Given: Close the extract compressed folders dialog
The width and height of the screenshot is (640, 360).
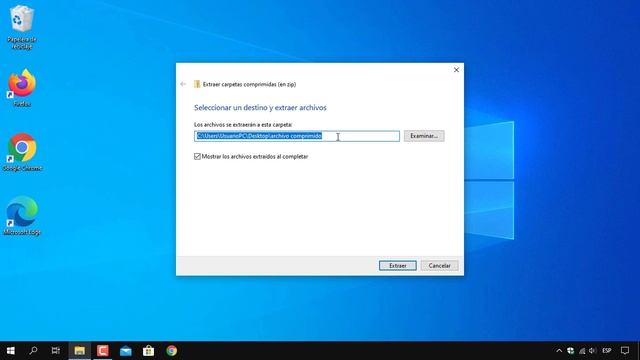Looking at the screenshot, I should pos(456,70).
